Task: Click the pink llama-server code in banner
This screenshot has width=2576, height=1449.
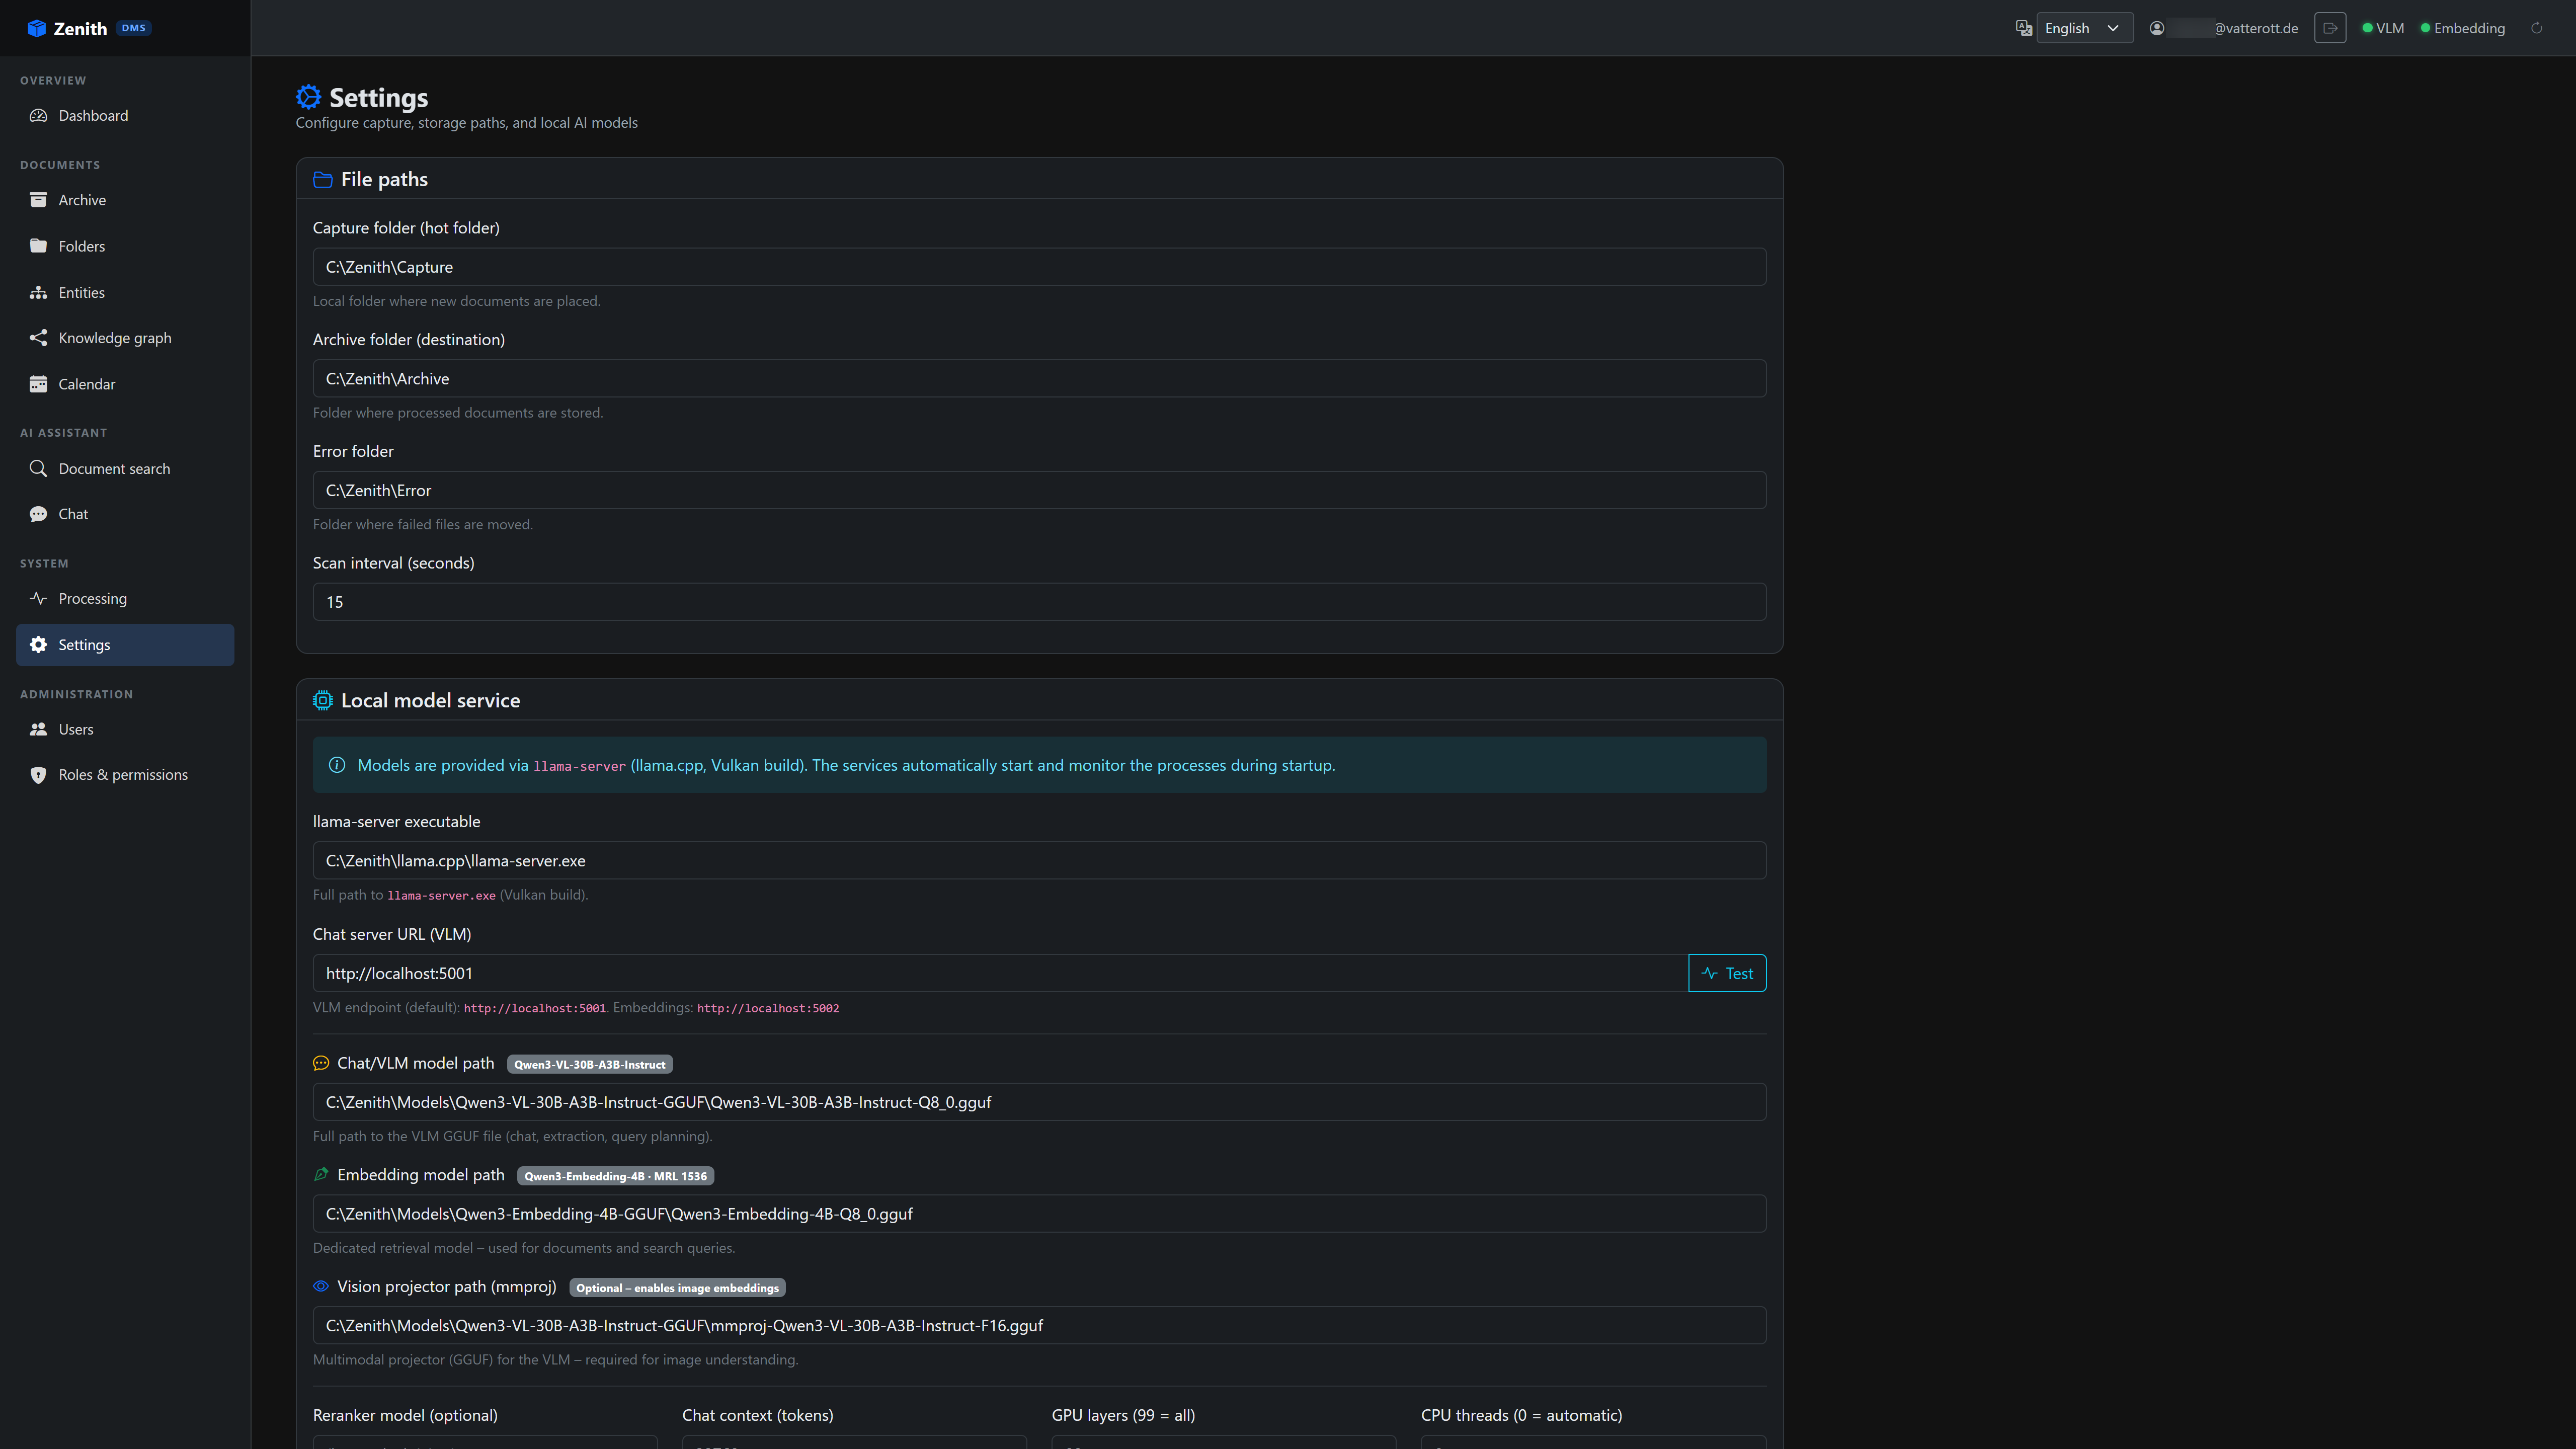Action: (x=579, y=766)
